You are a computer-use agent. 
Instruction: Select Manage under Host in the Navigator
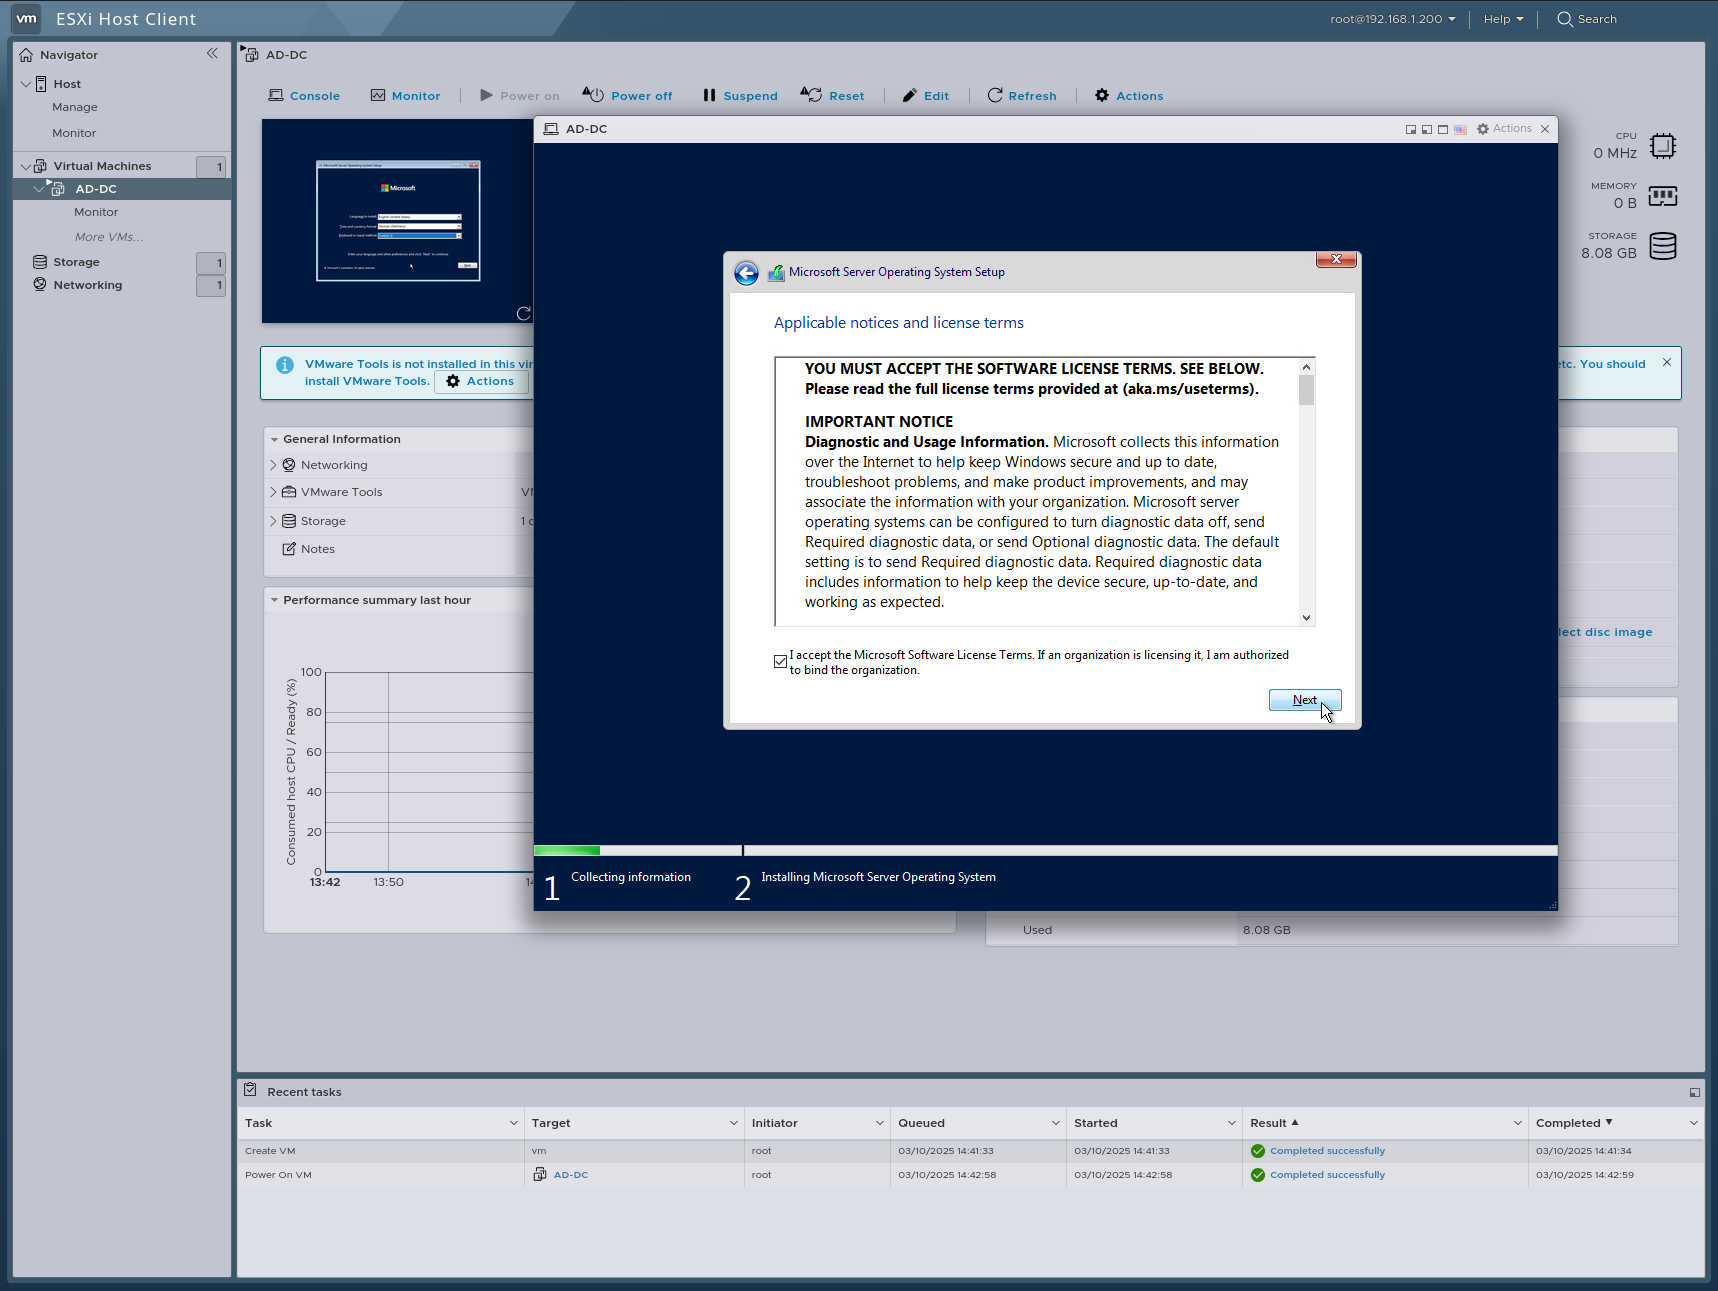[74, 107]
